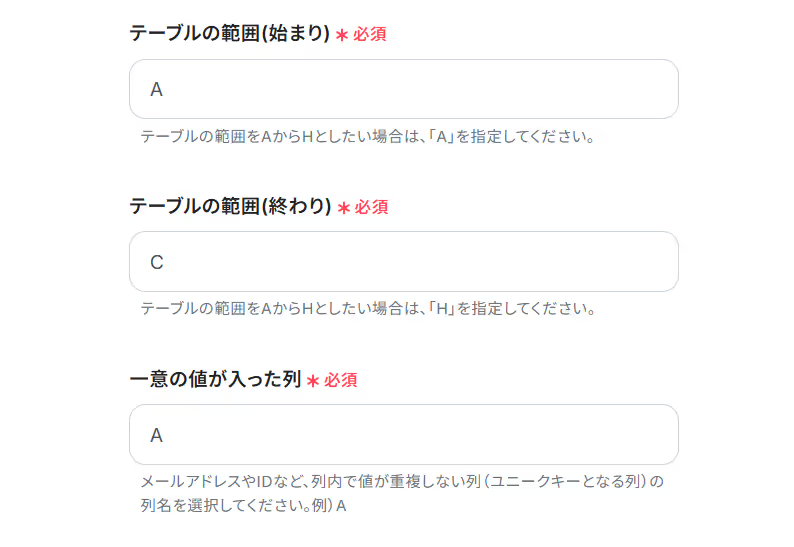
Task: Place cursor on value A in 始まり field
Action: [x=156, y=90]
